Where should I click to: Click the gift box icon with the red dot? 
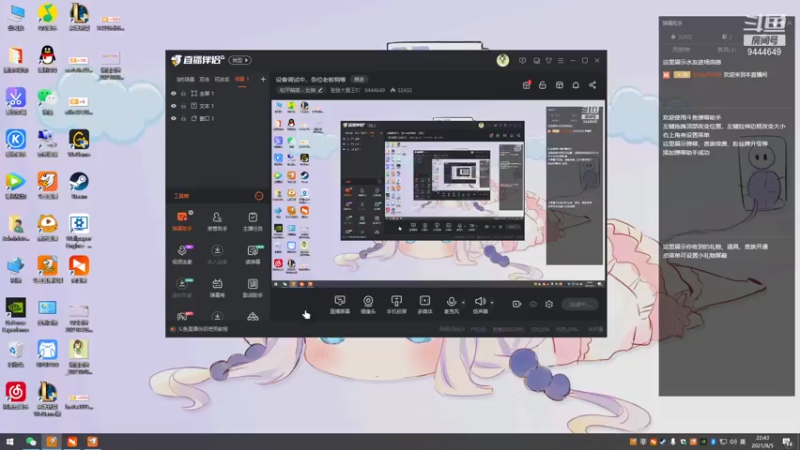[527, 85]
